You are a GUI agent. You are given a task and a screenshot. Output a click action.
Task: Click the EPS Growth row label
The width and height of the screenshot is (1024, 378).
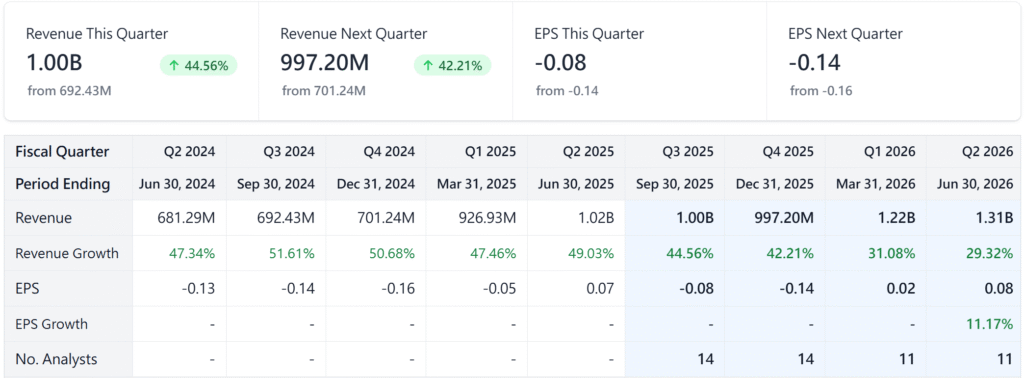[52, 324]
